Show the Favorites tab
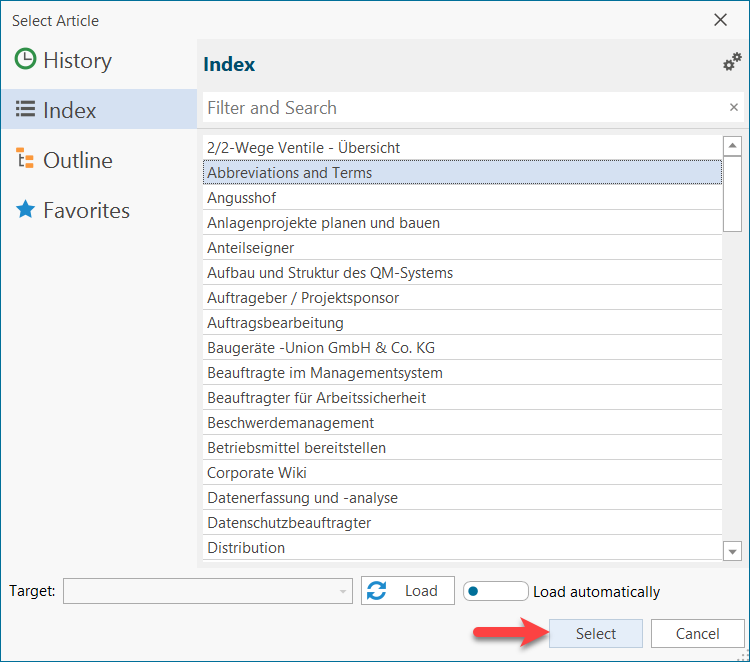Viewport: 750px width, 662px height. coord(86,210)
